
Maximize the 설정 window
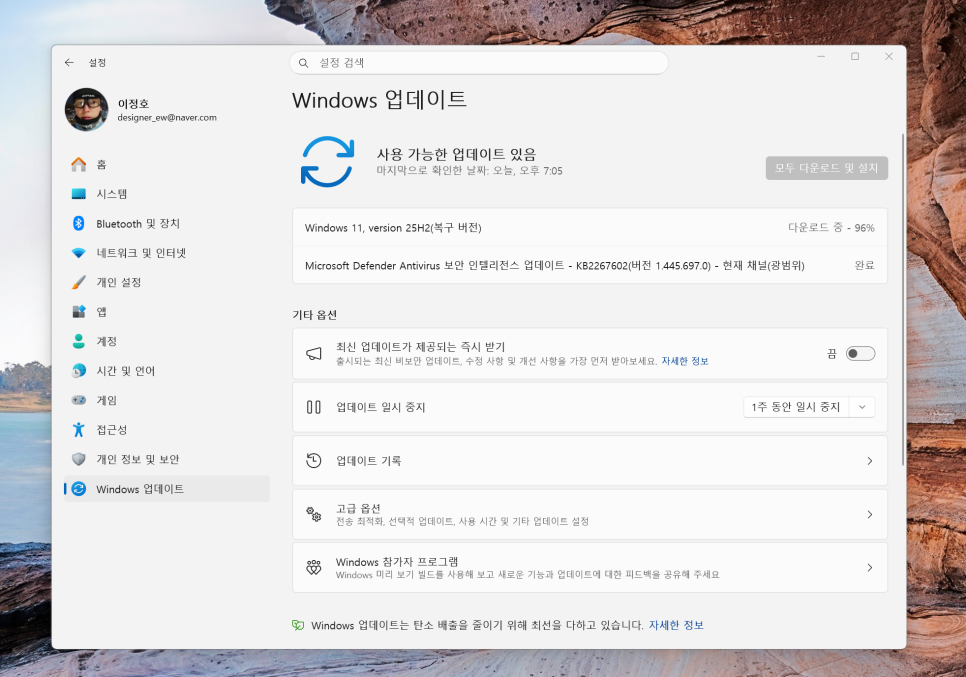(855, 57)
